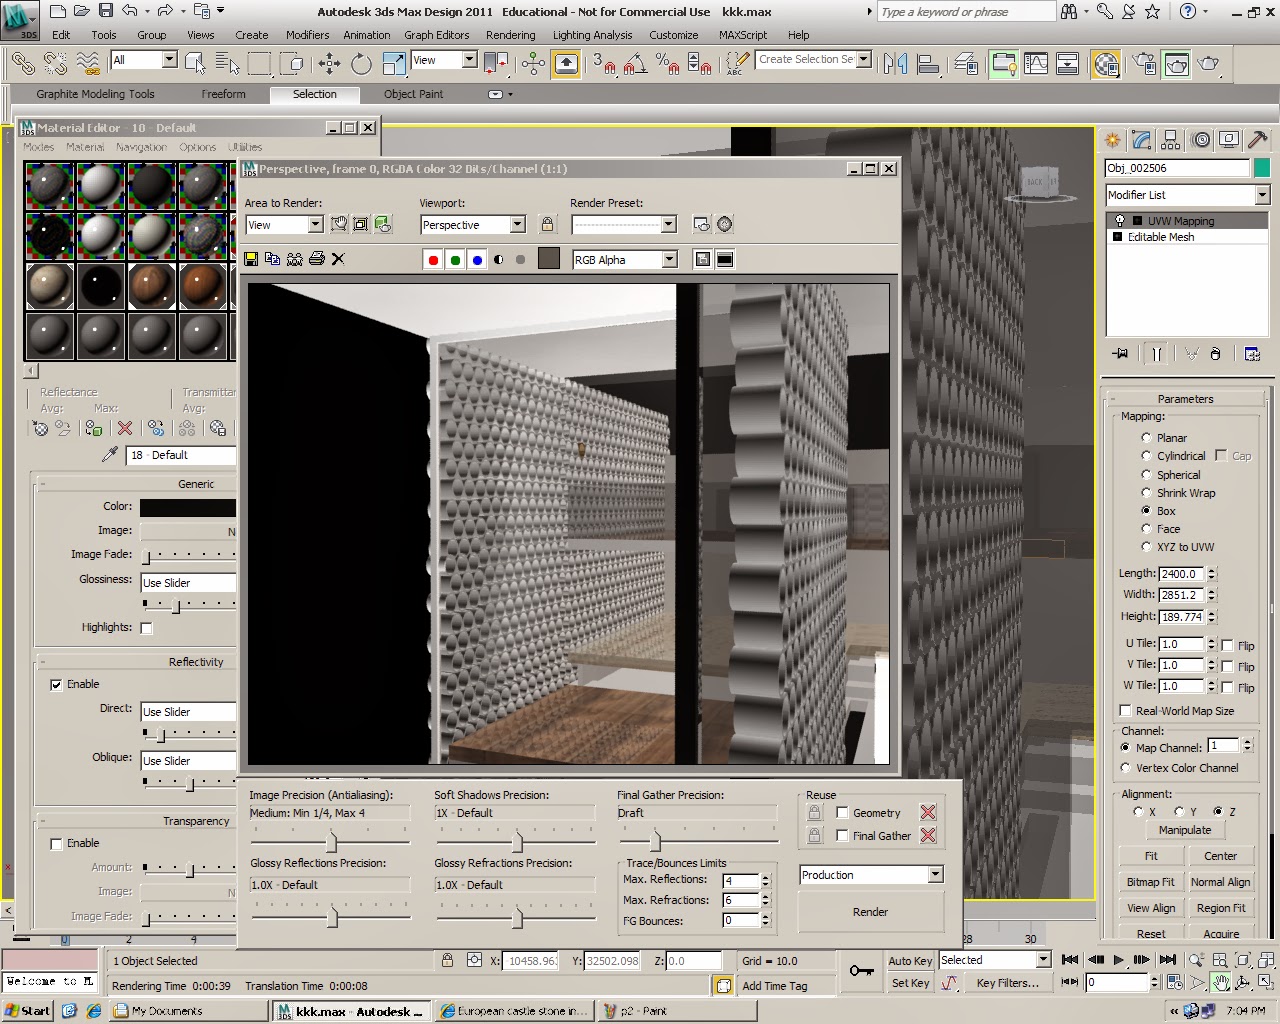The width and height of the screenshot is (1280, 1024).
Task: Toggle the Percent Snap icon
Action: [667, 64]
